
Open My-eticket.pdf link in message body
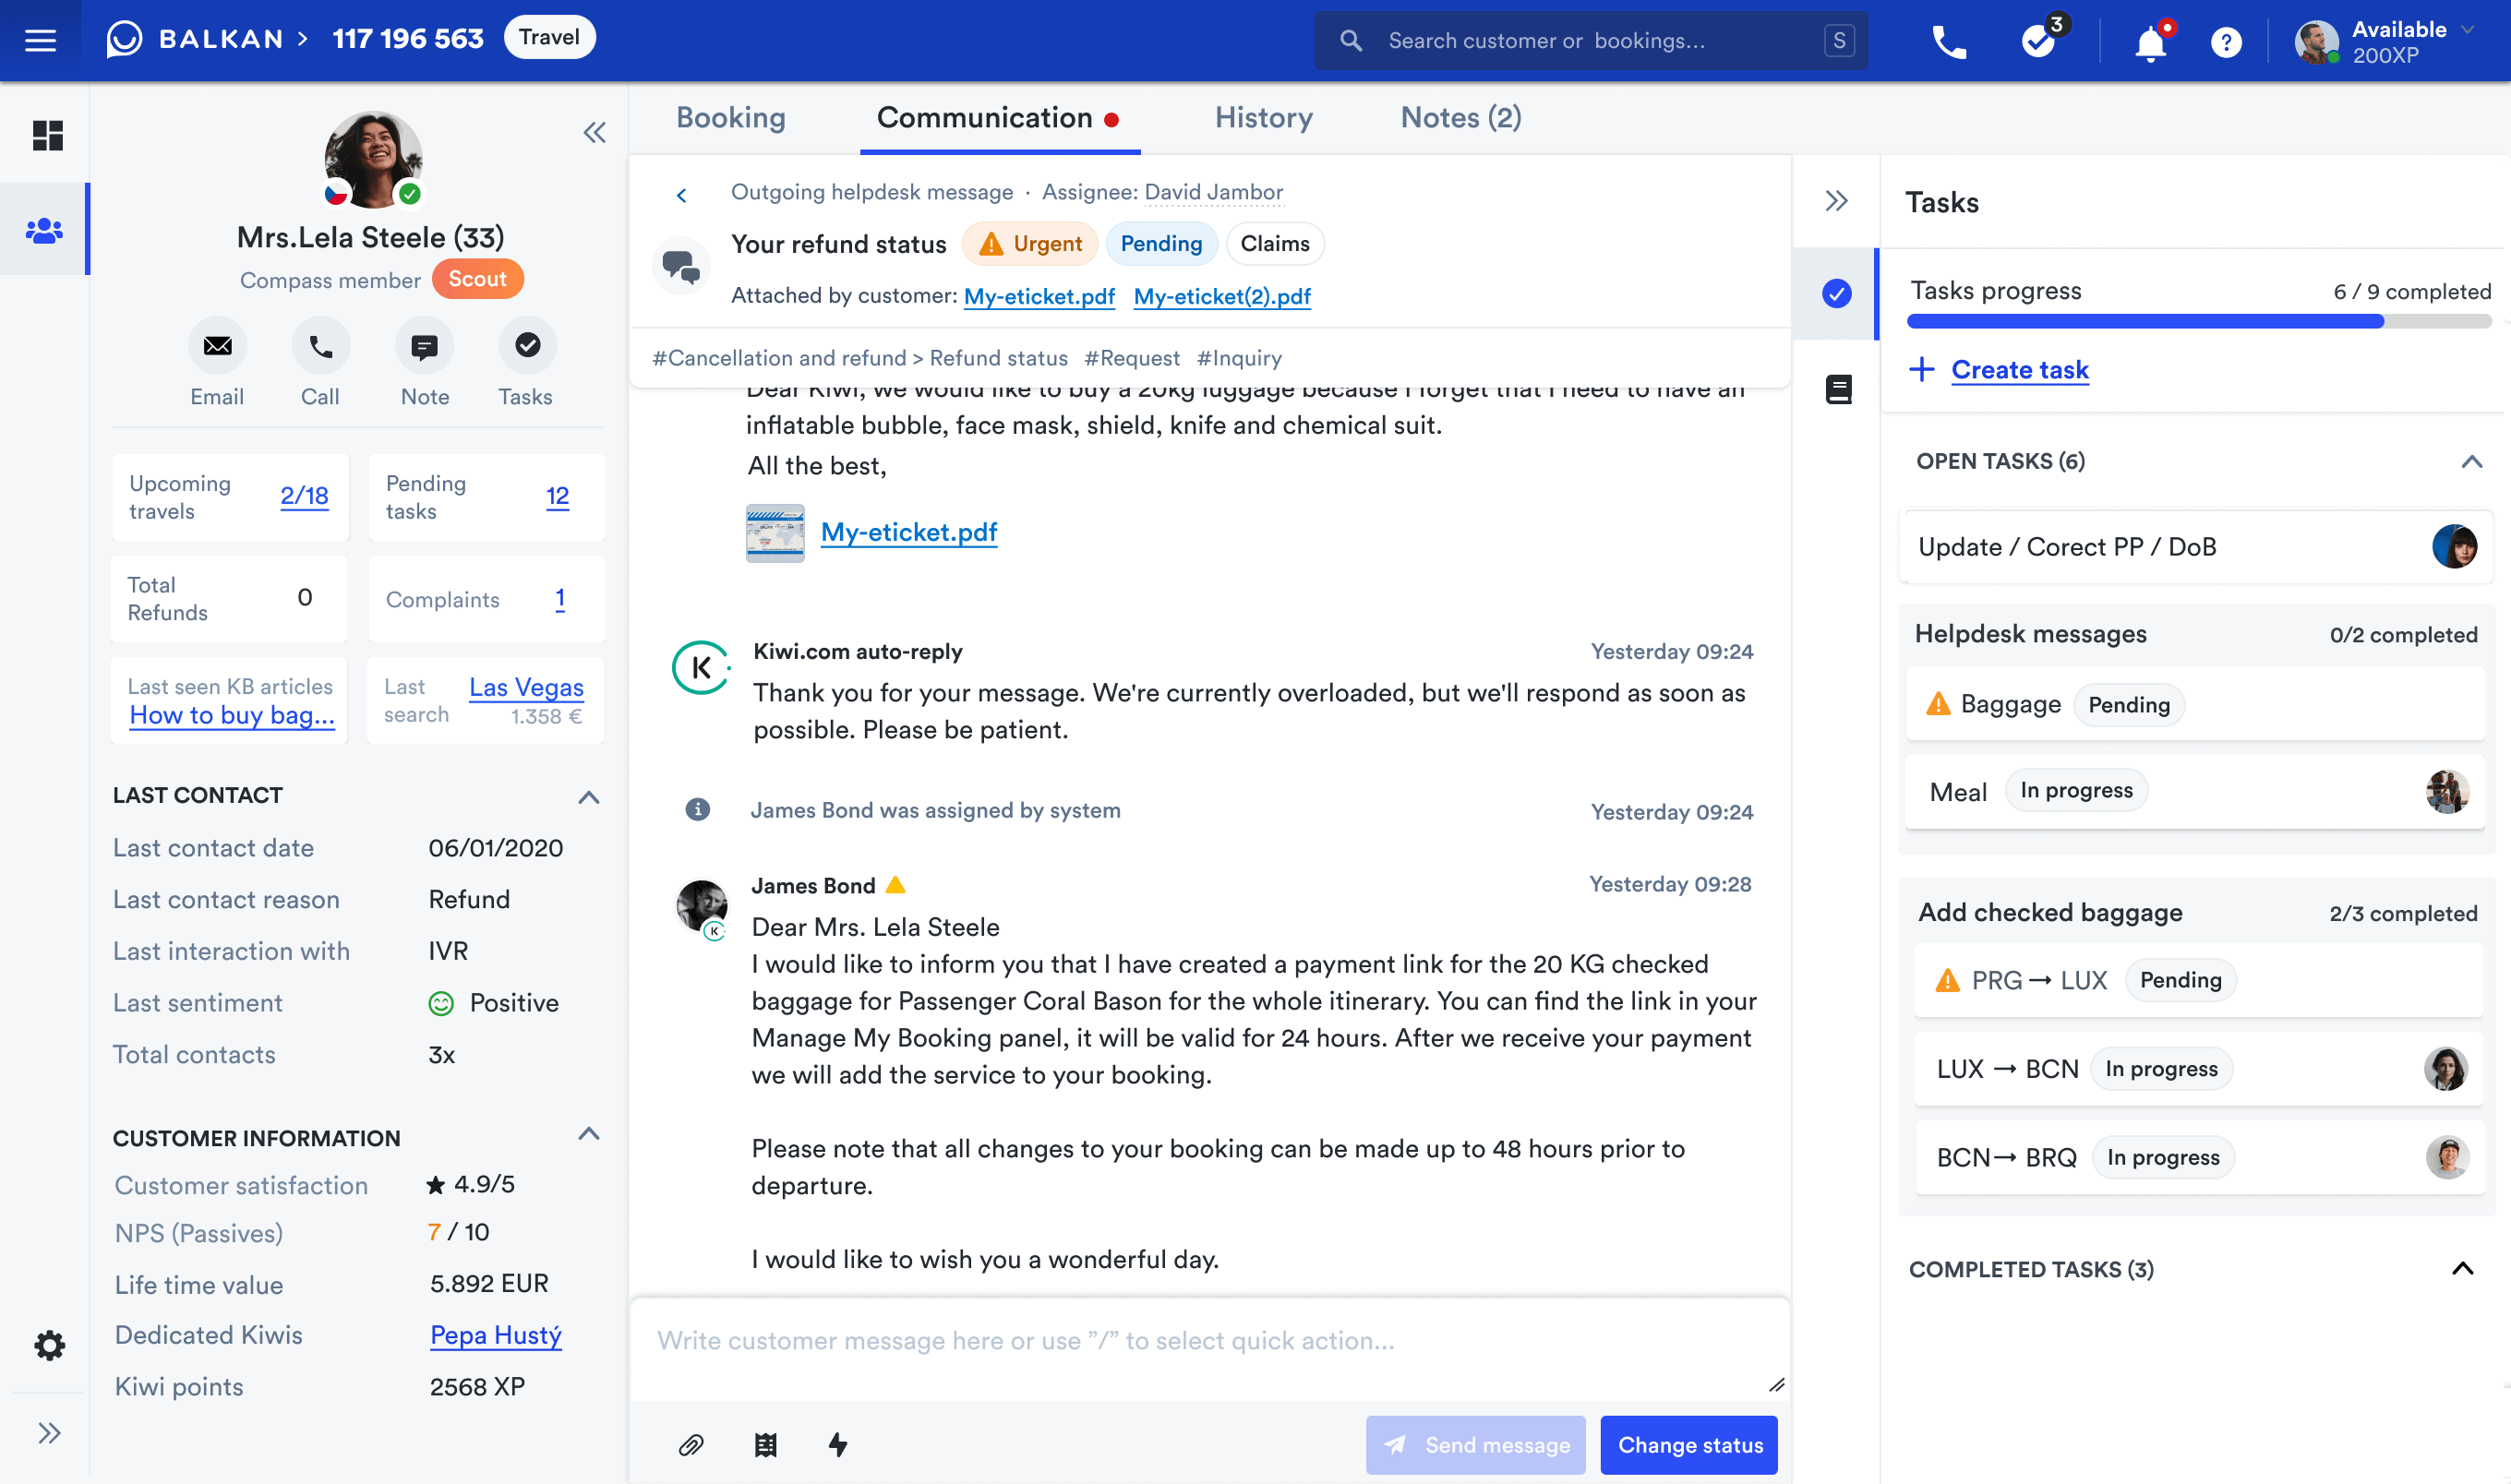[x=908, y=532]
